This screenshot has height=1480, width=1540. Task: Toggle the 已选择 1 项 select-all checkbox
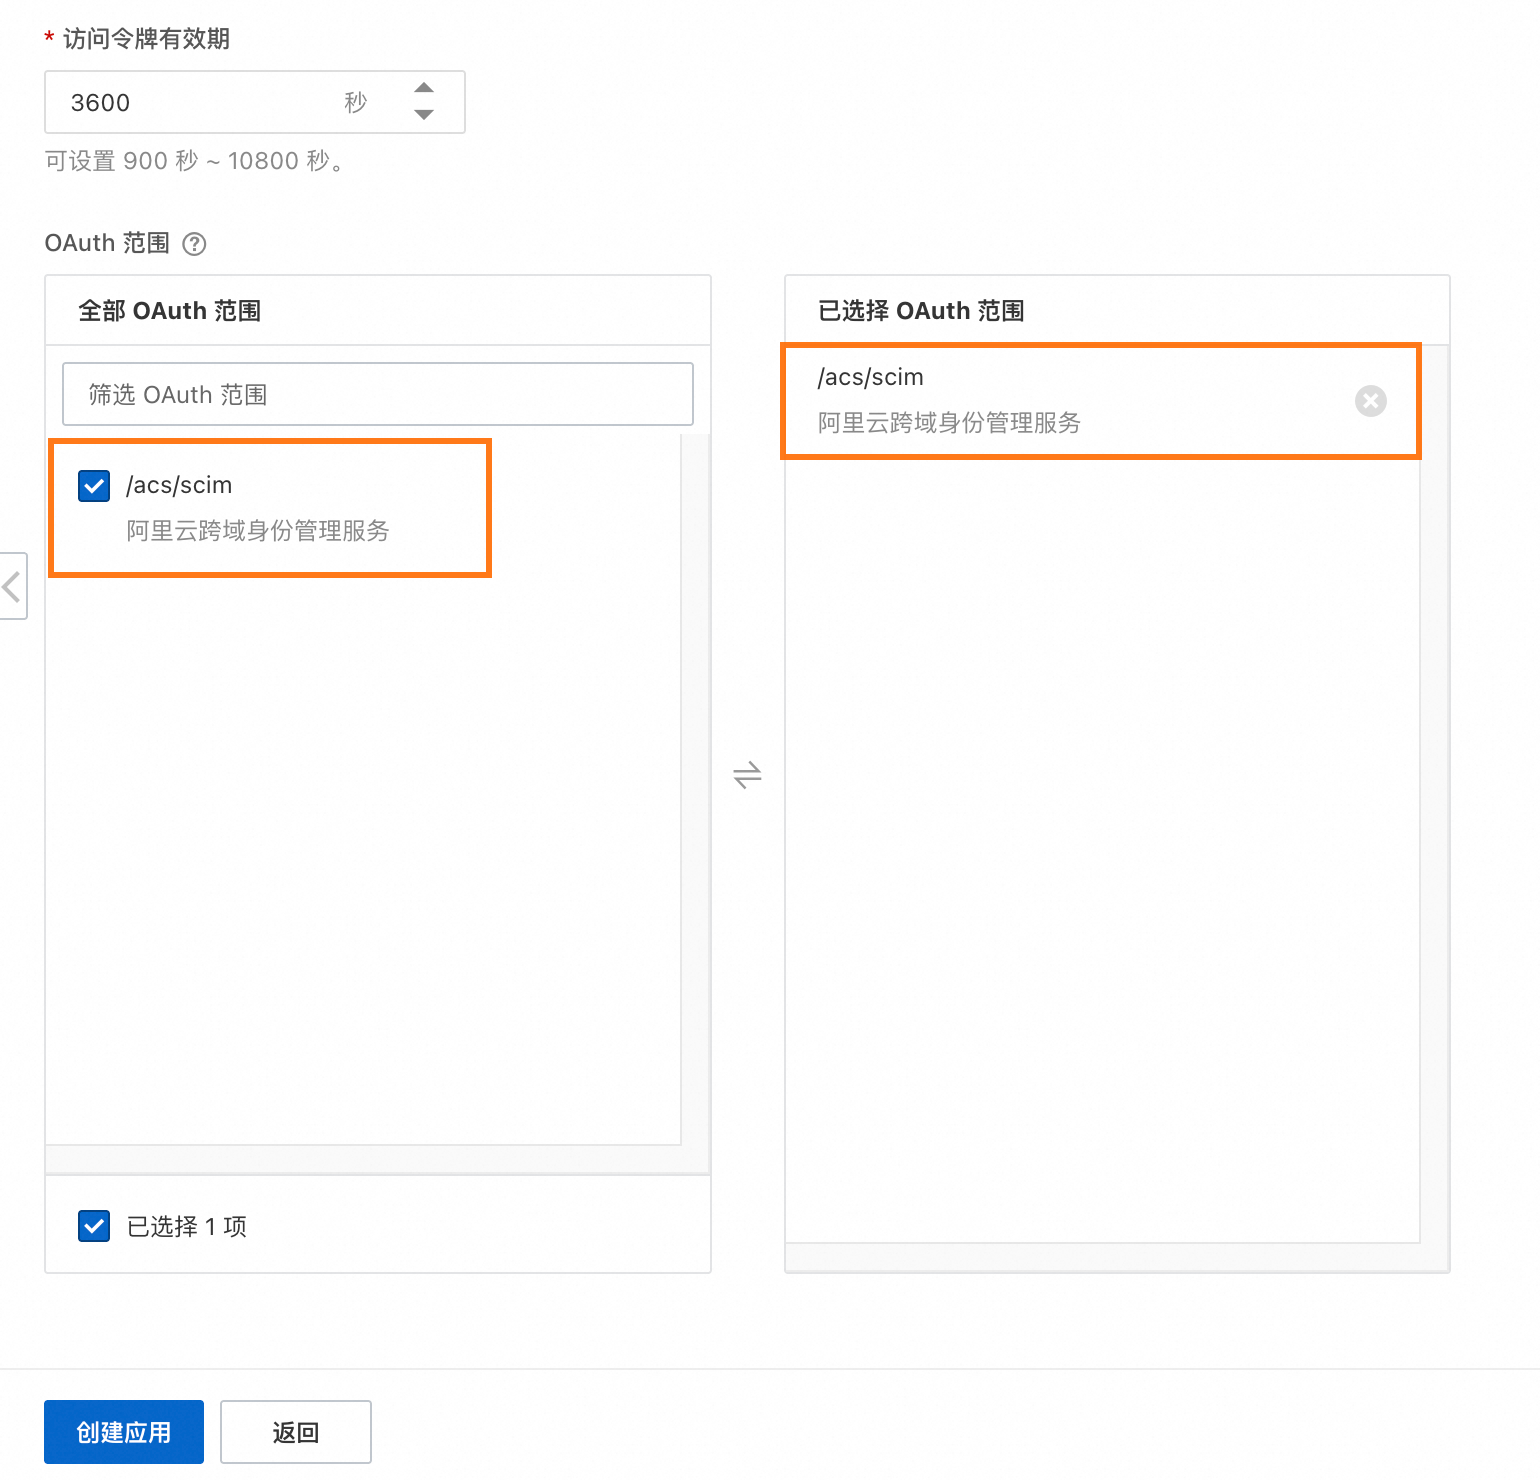tap(94, 1226)
